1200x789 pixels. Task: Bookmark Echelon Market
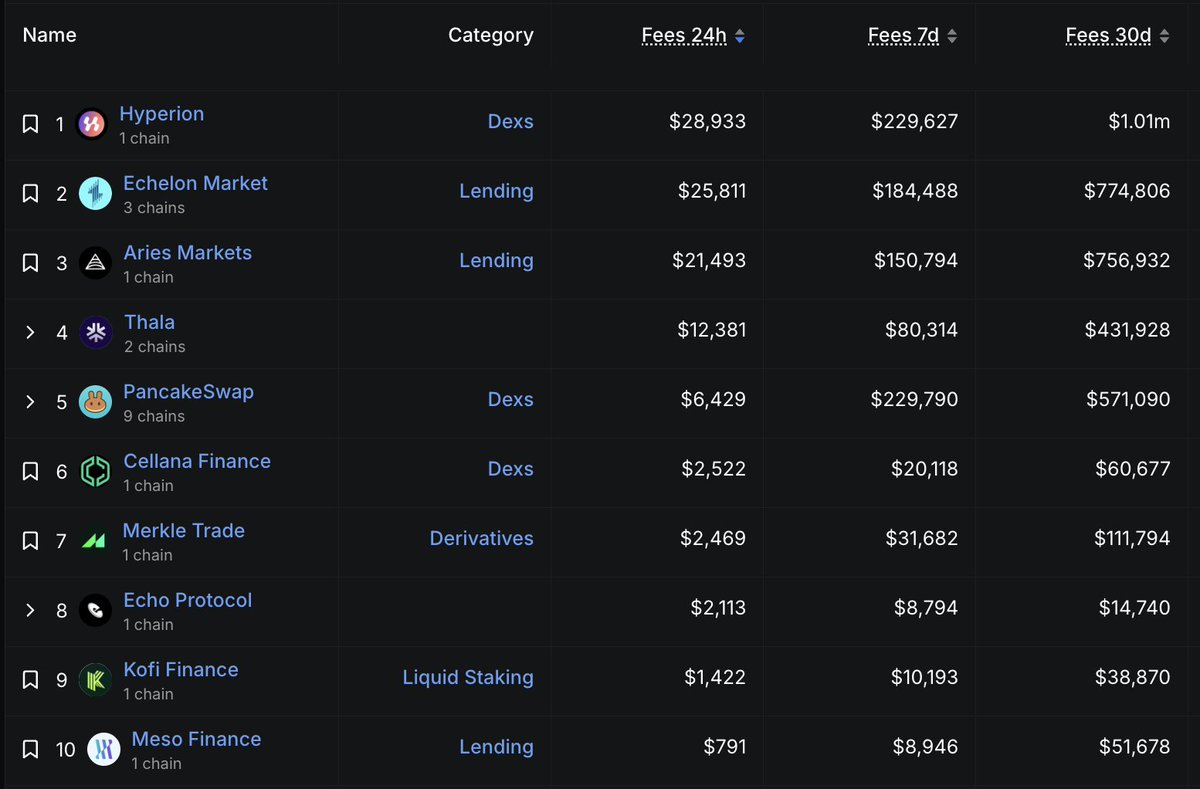click(30, 194)
